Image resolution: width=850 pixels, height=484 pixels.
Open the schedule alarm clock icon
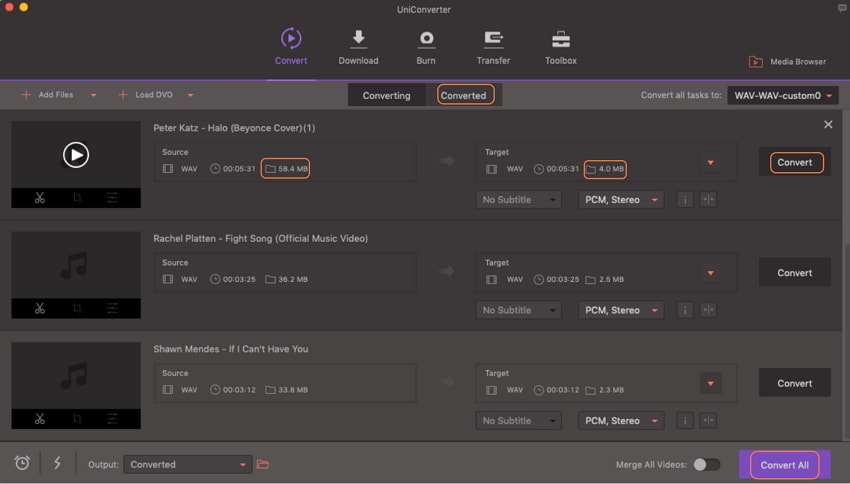(x=22, y=463)
